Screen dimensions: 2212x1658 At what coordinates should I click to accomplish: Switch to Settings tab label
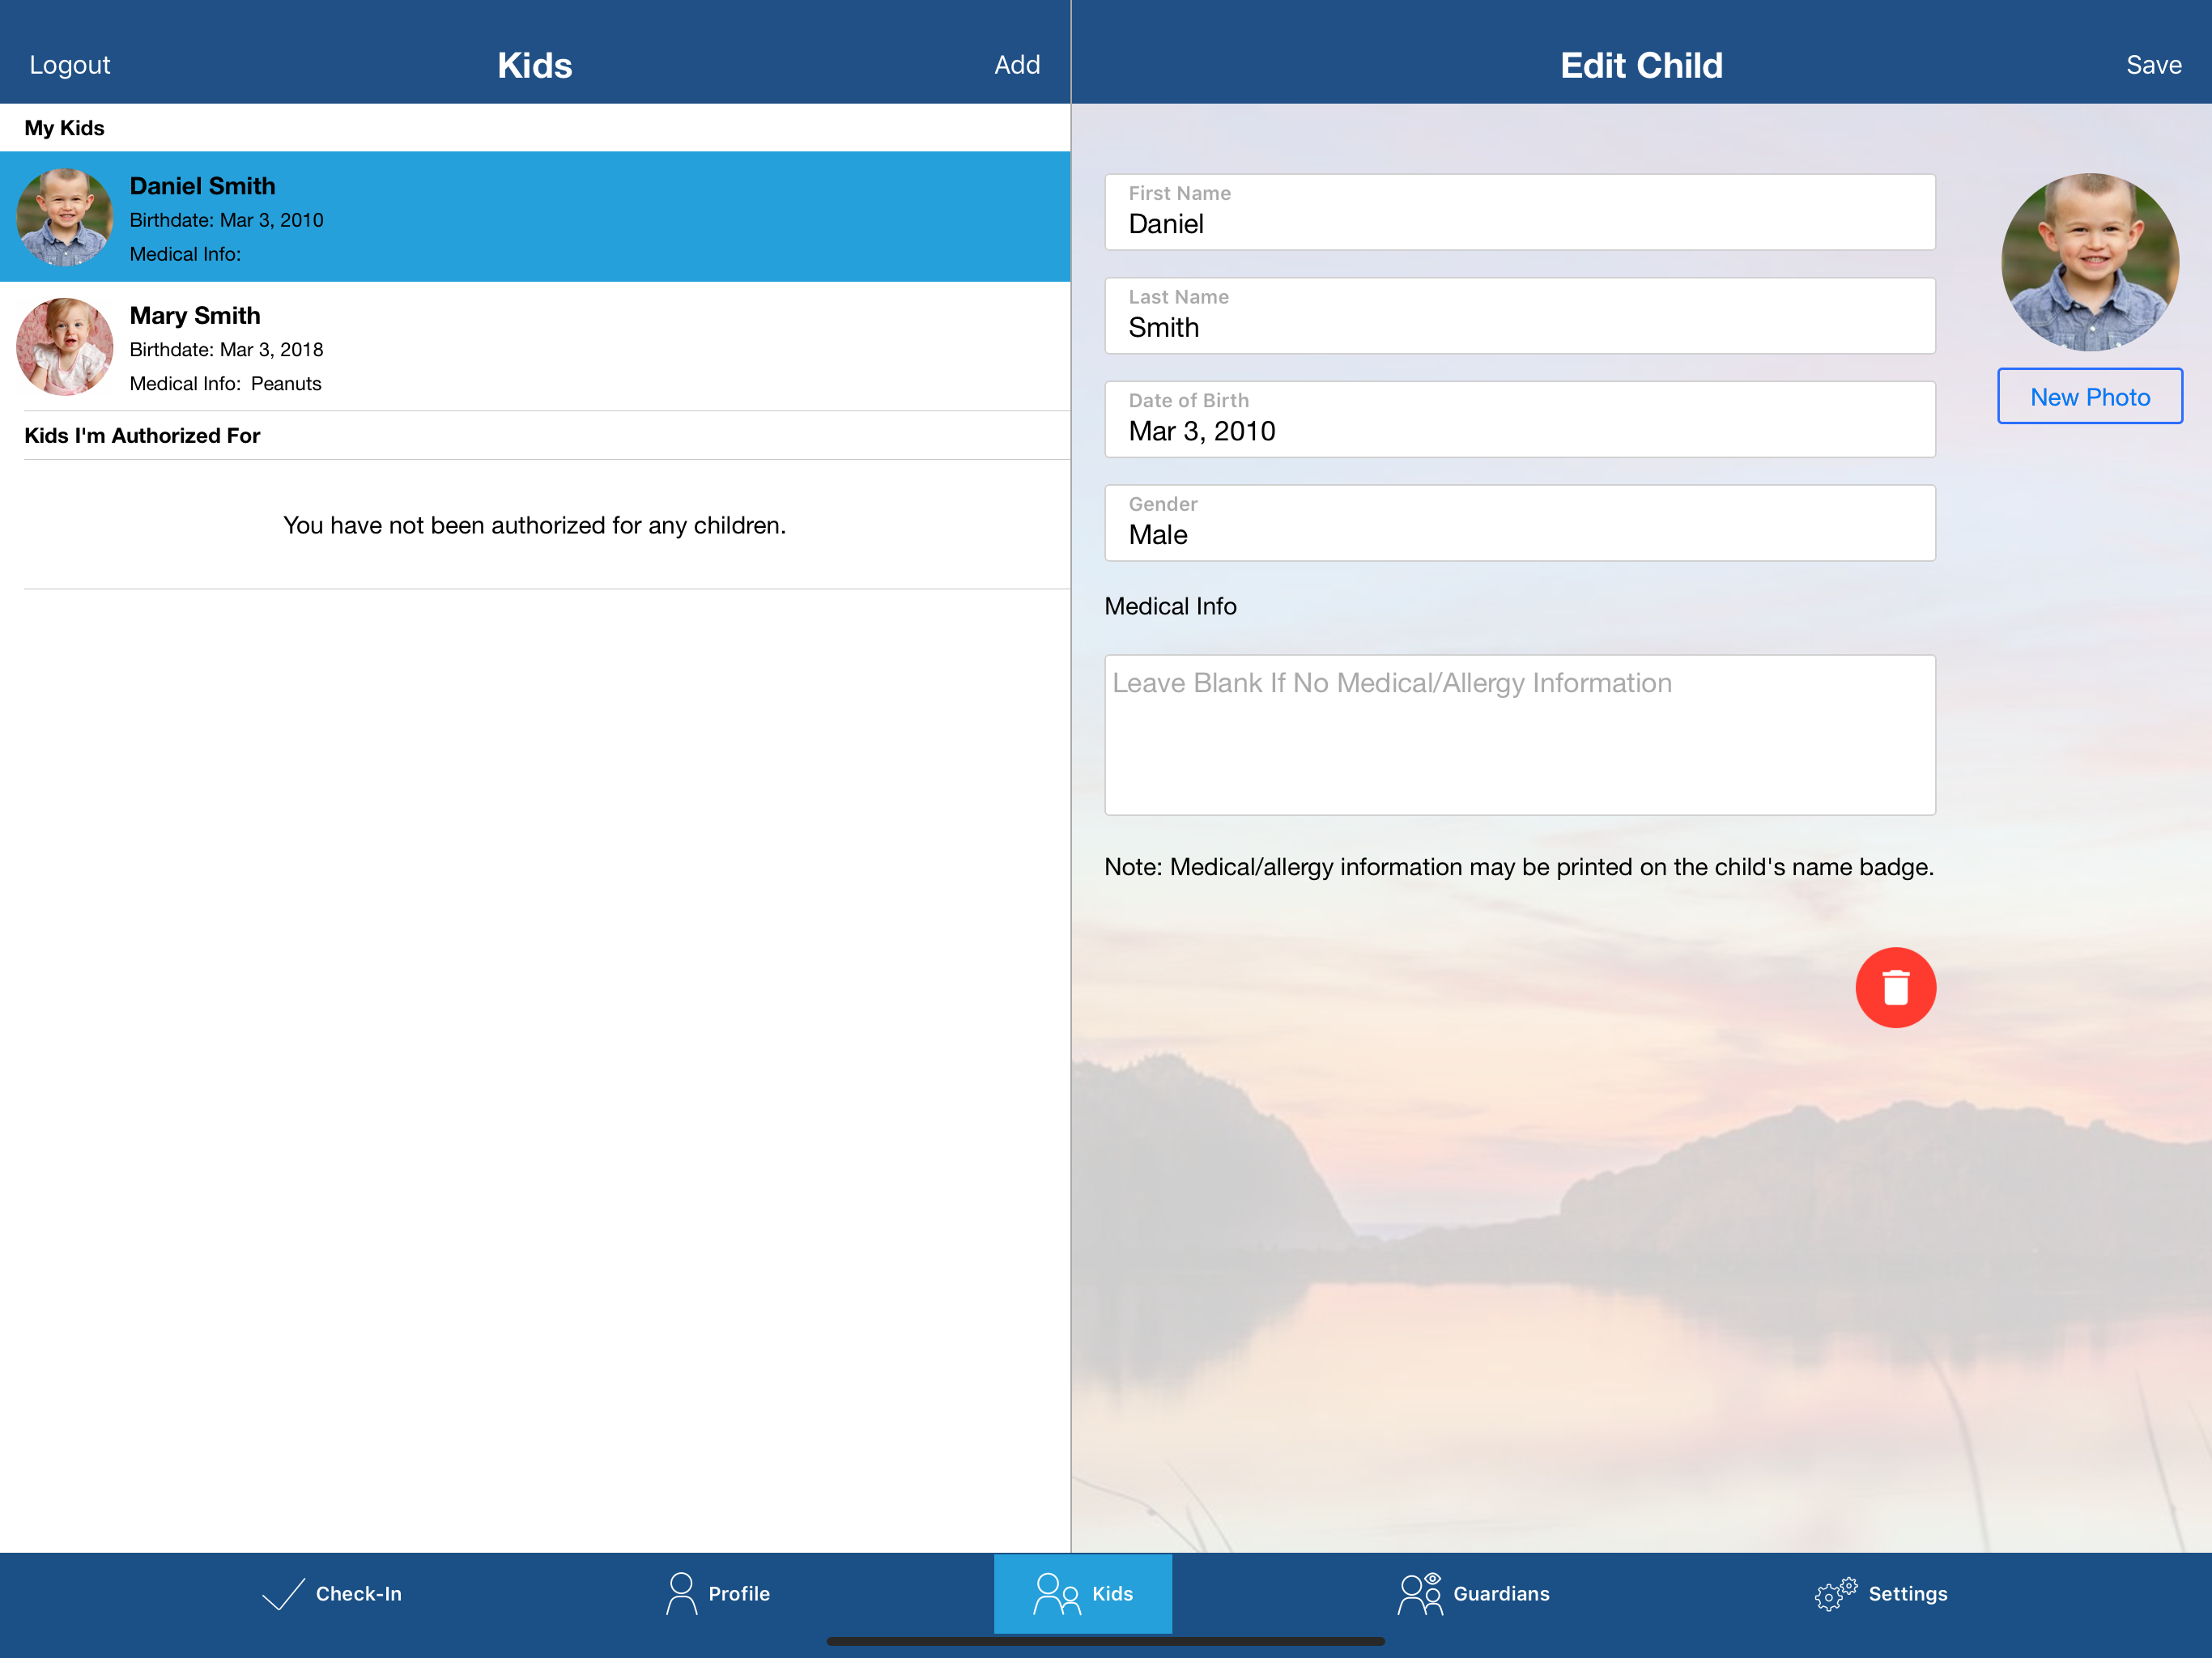click(x=1908, y=1593)
